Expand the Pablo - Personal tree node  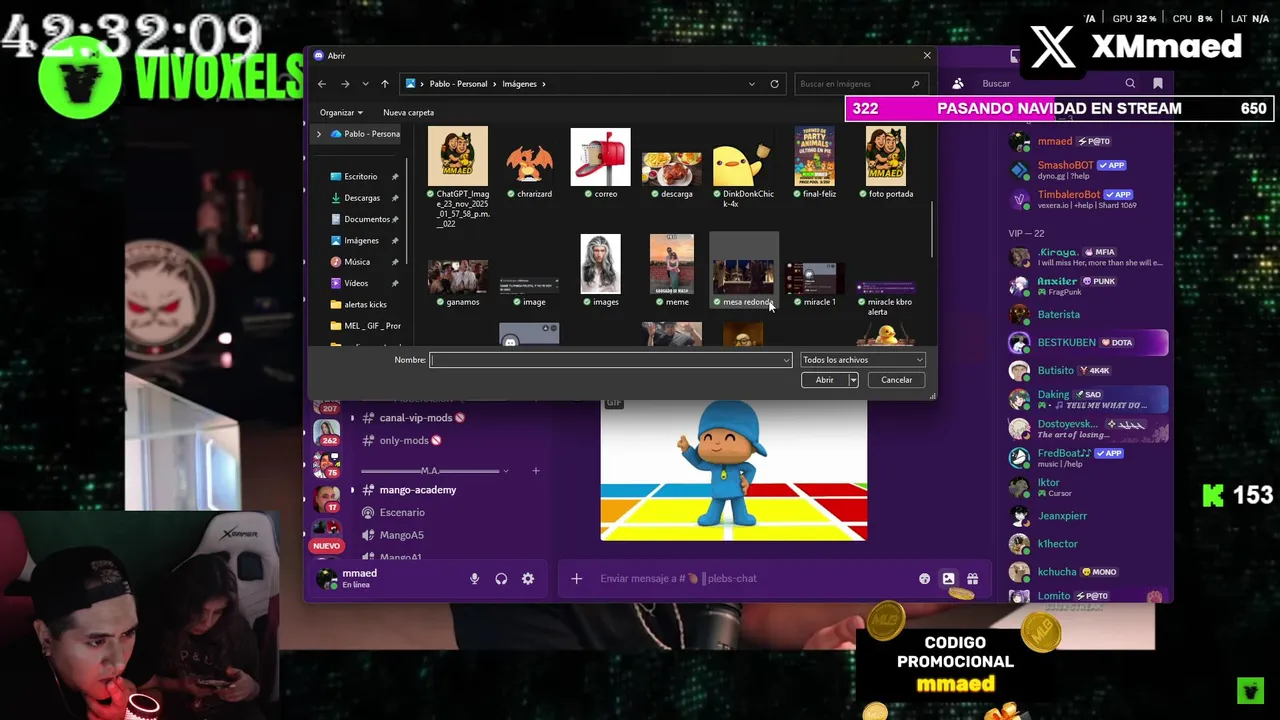point(319,134)
